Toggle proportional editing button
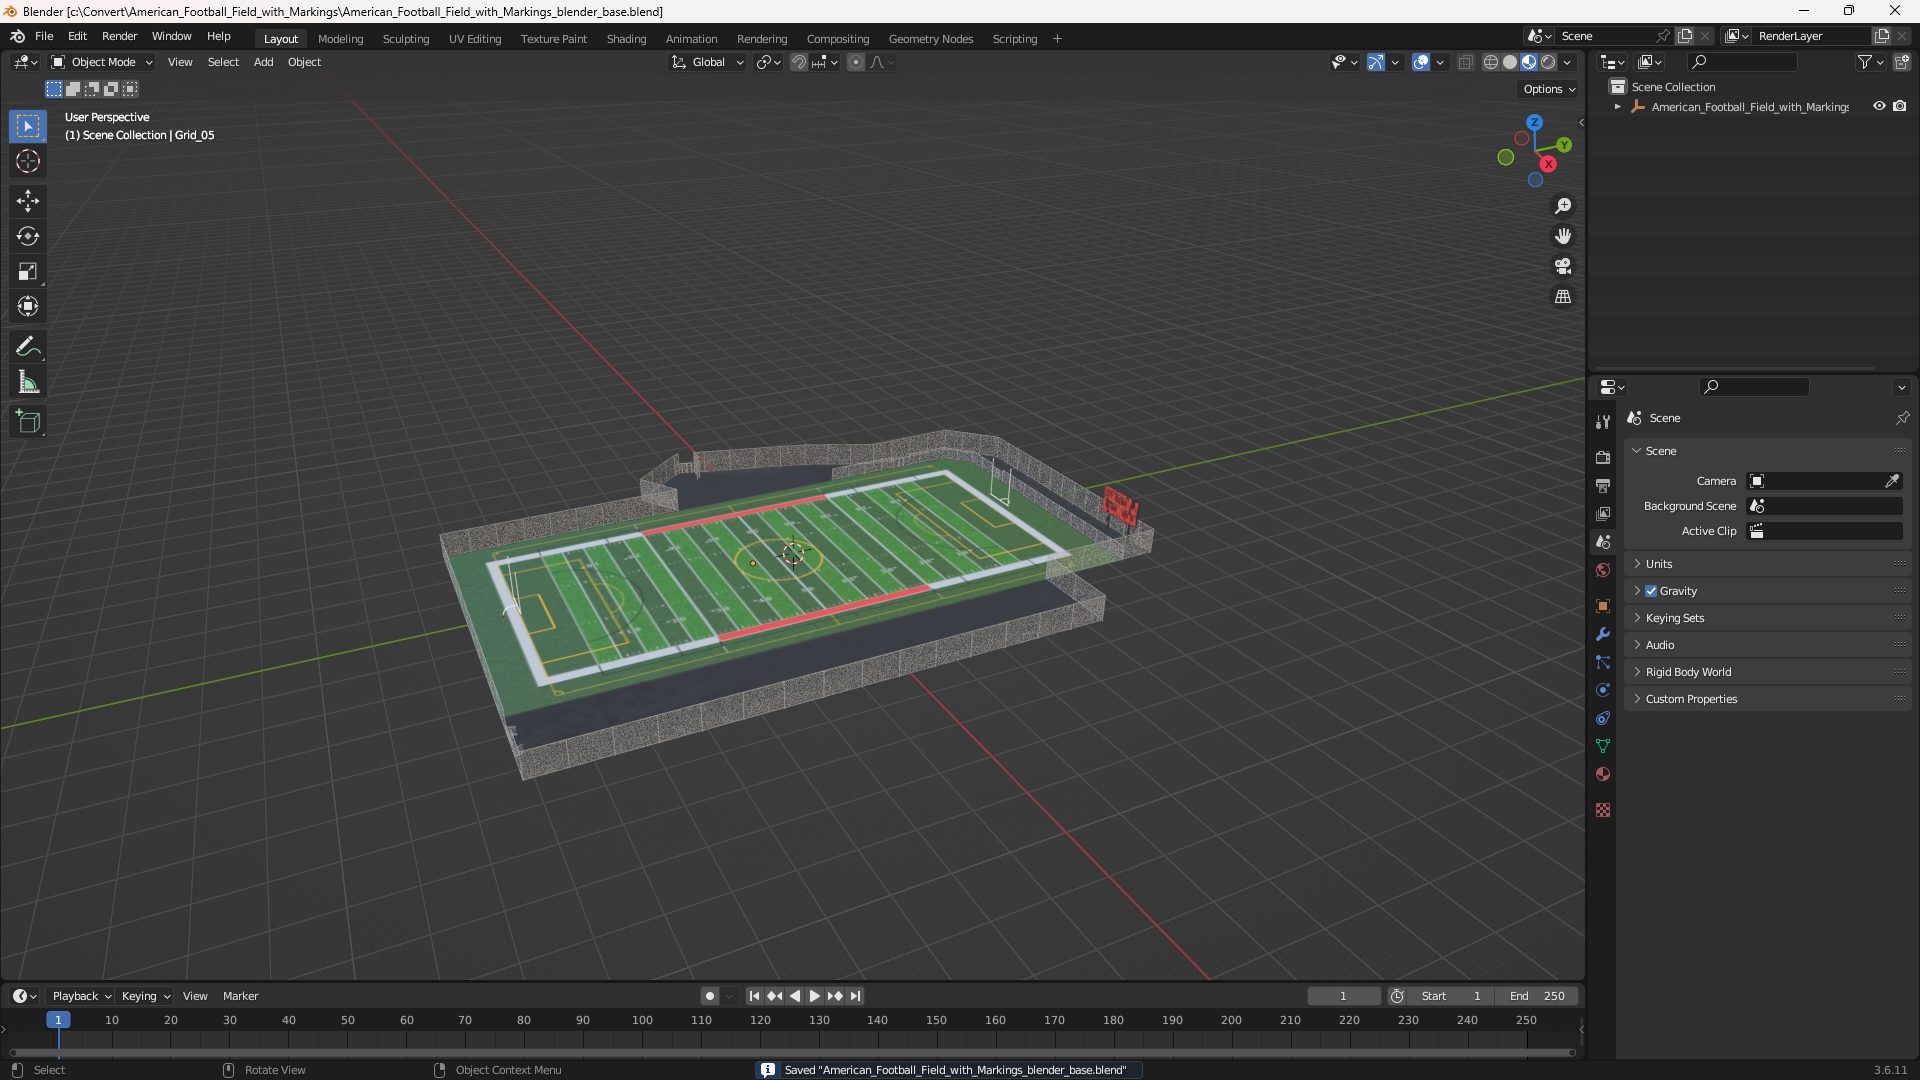The image size is (1920, 1080). tap(856, 62)
